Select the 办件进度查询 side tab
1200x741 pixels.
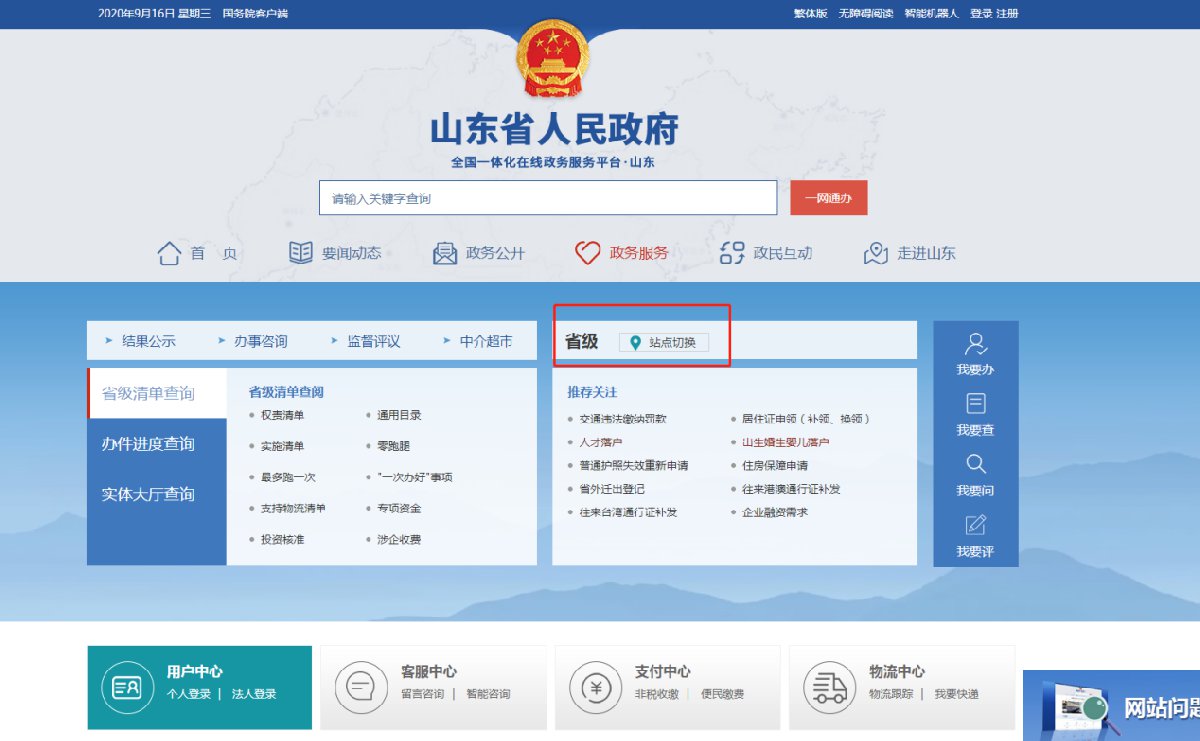click(x=157, y=444)
